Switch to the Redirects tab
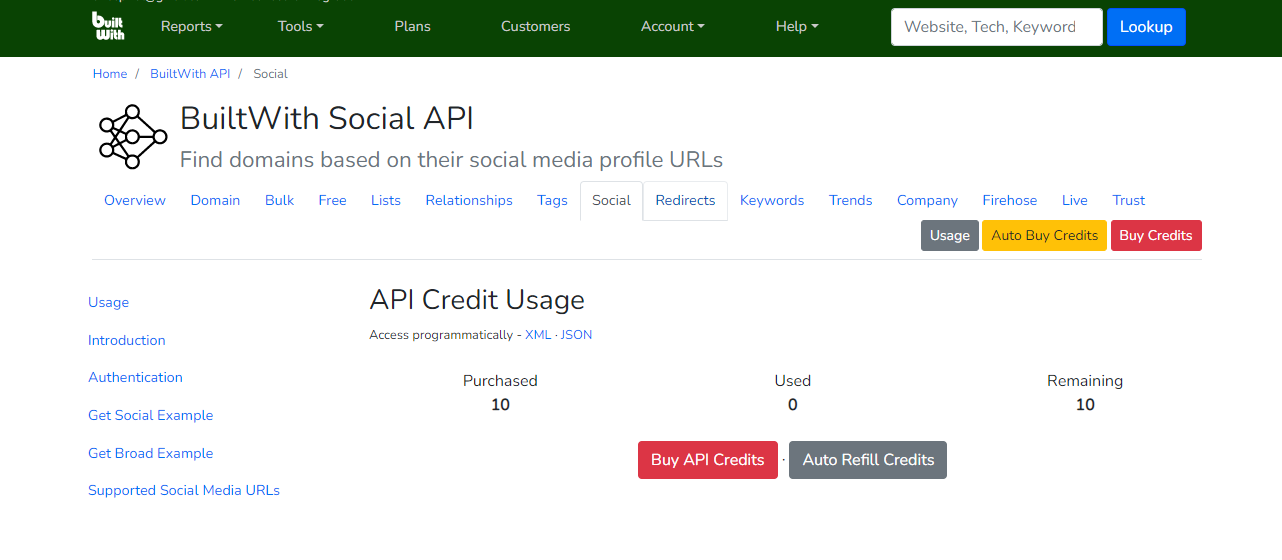 click(x=685, y=200)
